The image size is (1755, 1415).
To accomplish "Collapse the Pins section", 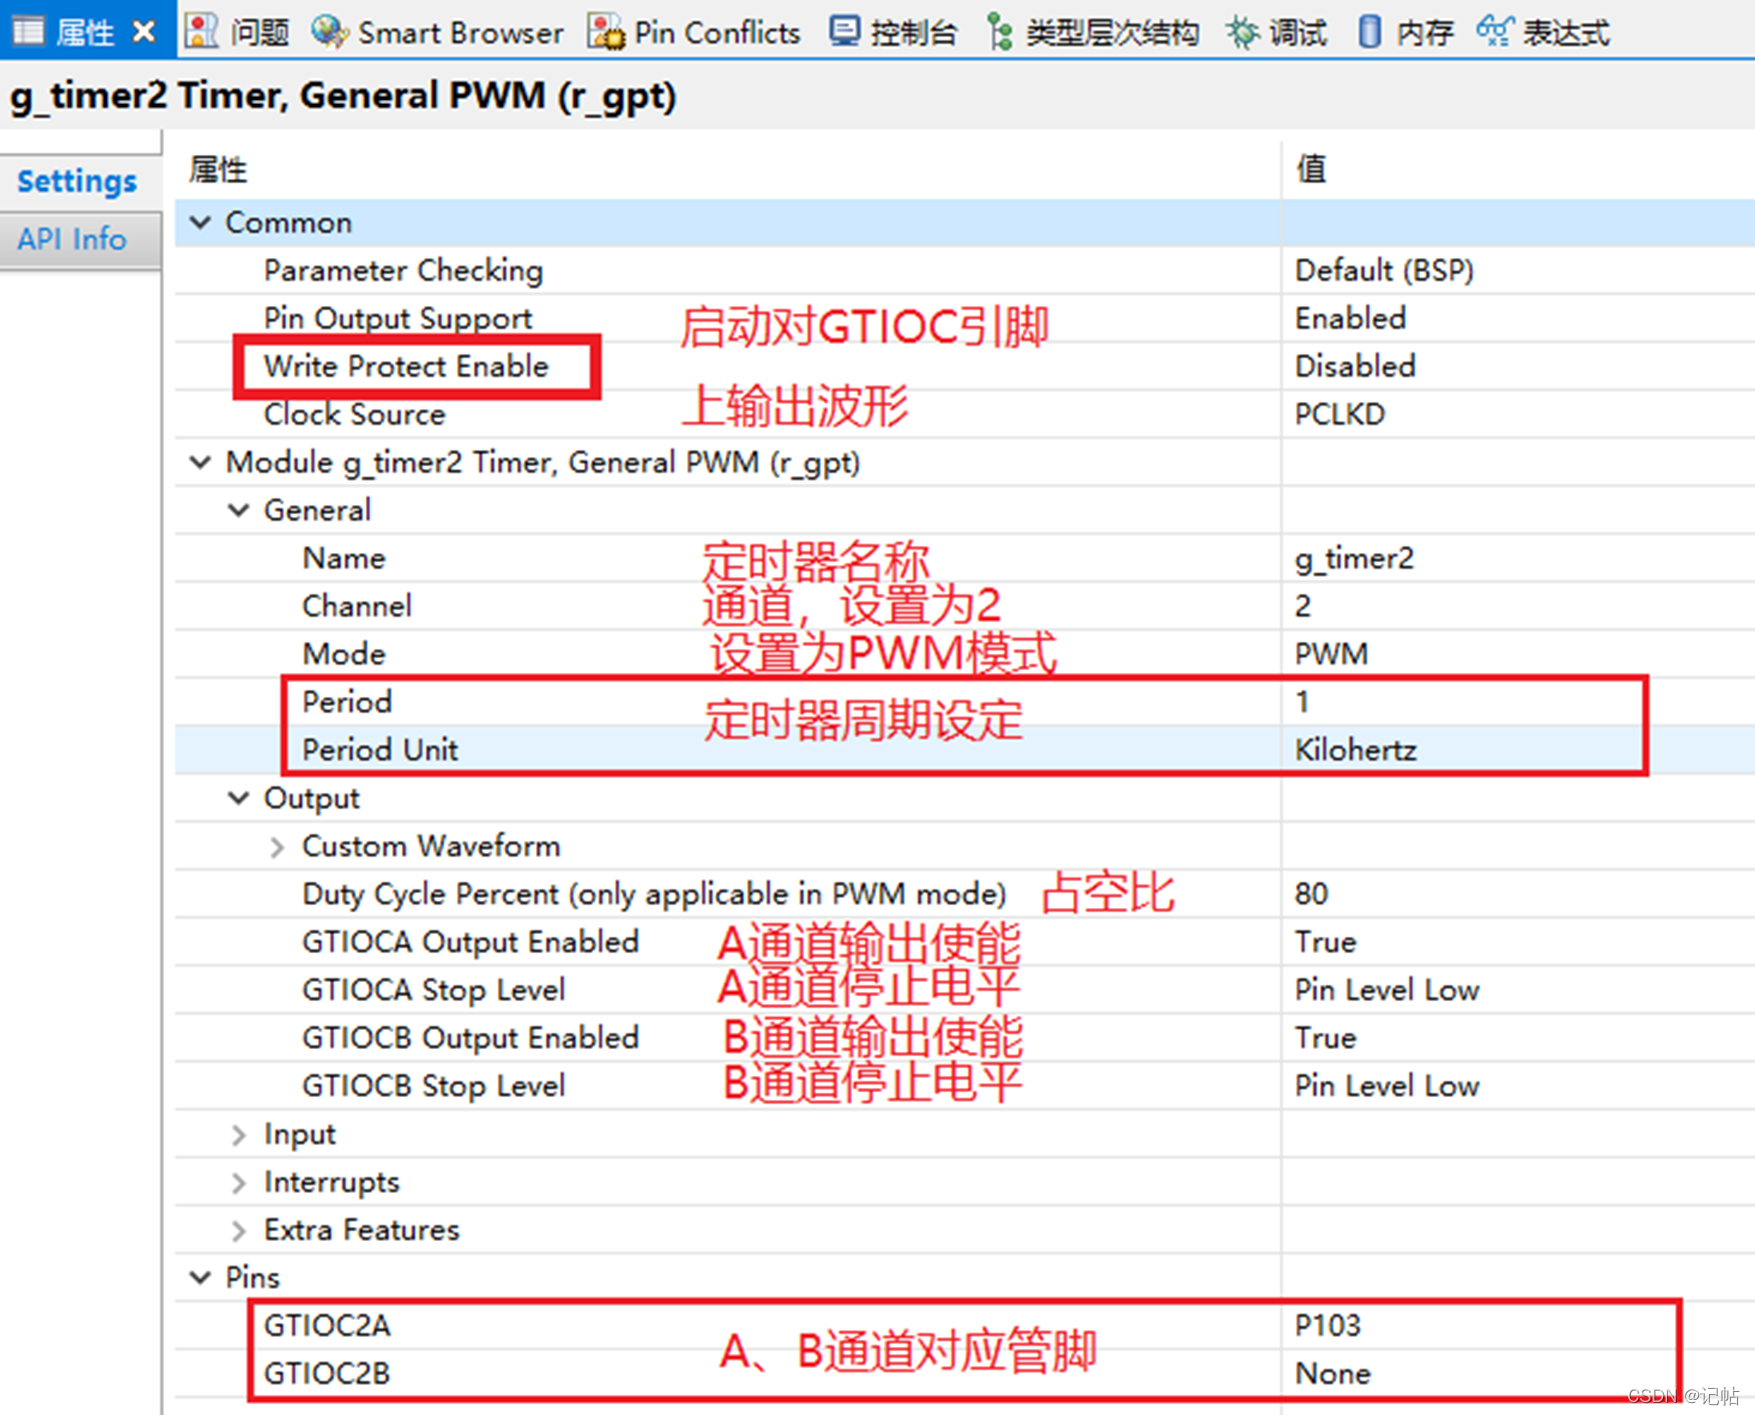I will pyautogui.click(x=201, y=1277).
